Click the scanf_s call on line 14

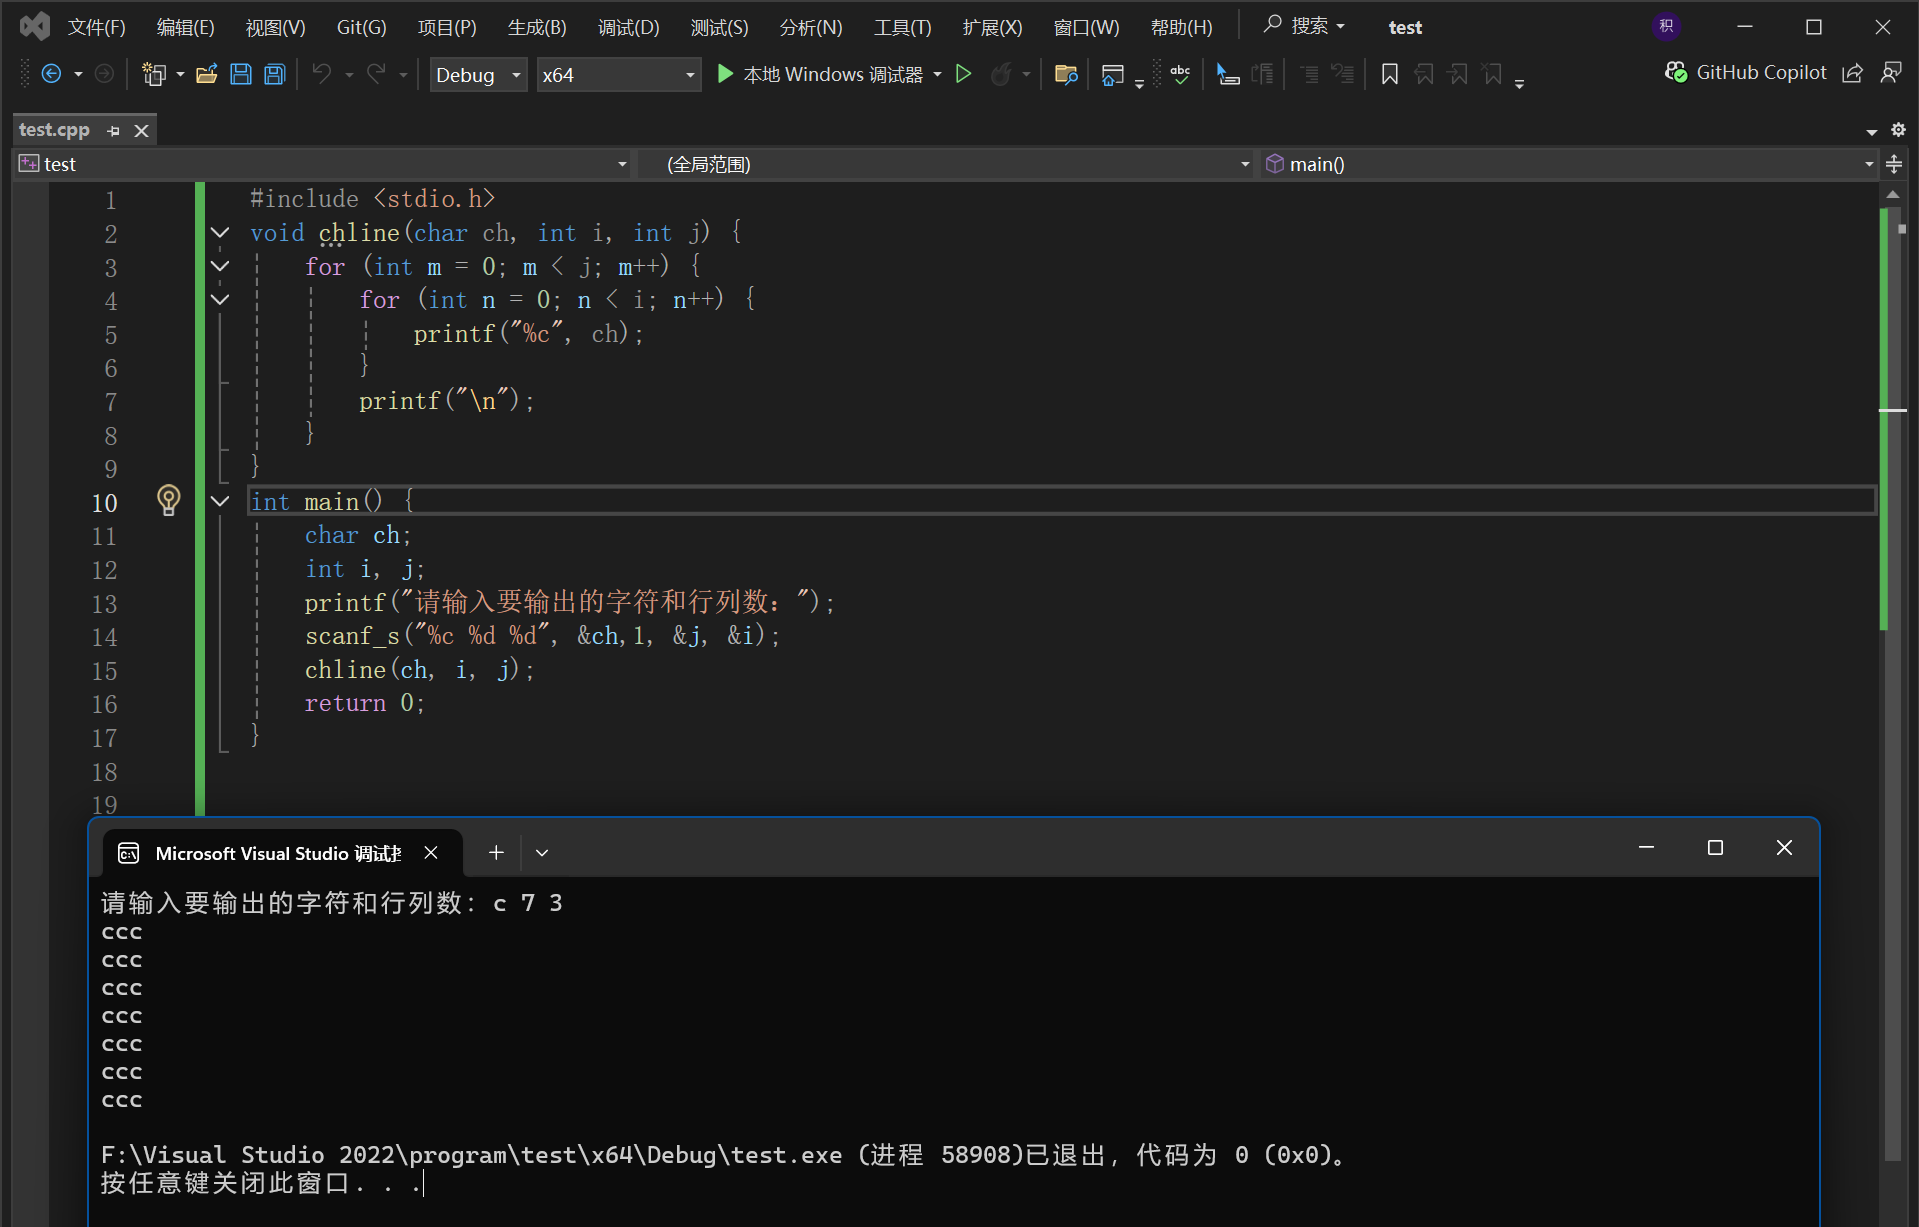click(x=542, y=636)
